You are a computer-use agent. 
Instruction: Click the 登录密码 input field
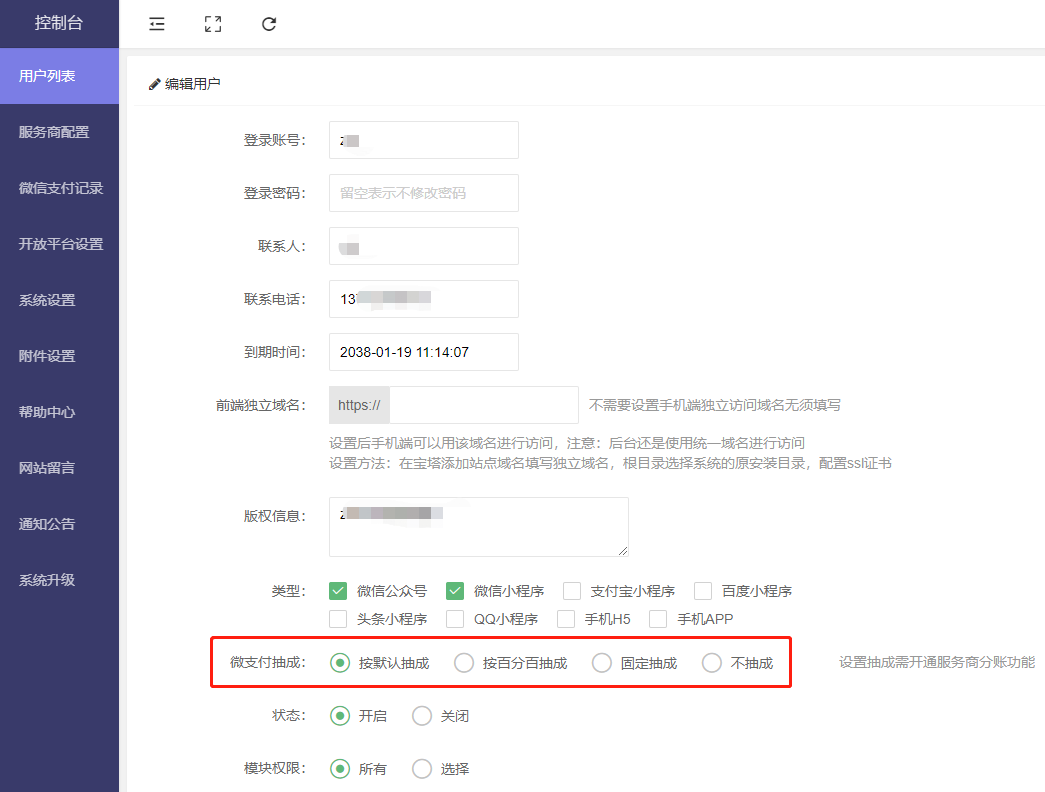pyautogui.click(x=423, y=193)
